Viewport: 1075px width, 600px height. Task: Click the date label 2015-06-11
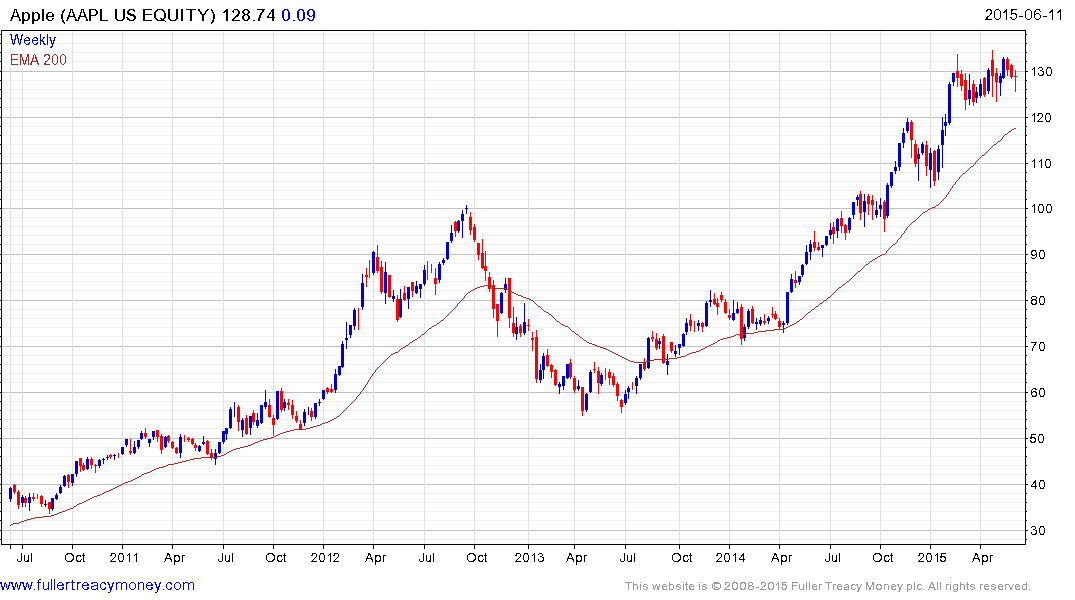(1023, 15)
